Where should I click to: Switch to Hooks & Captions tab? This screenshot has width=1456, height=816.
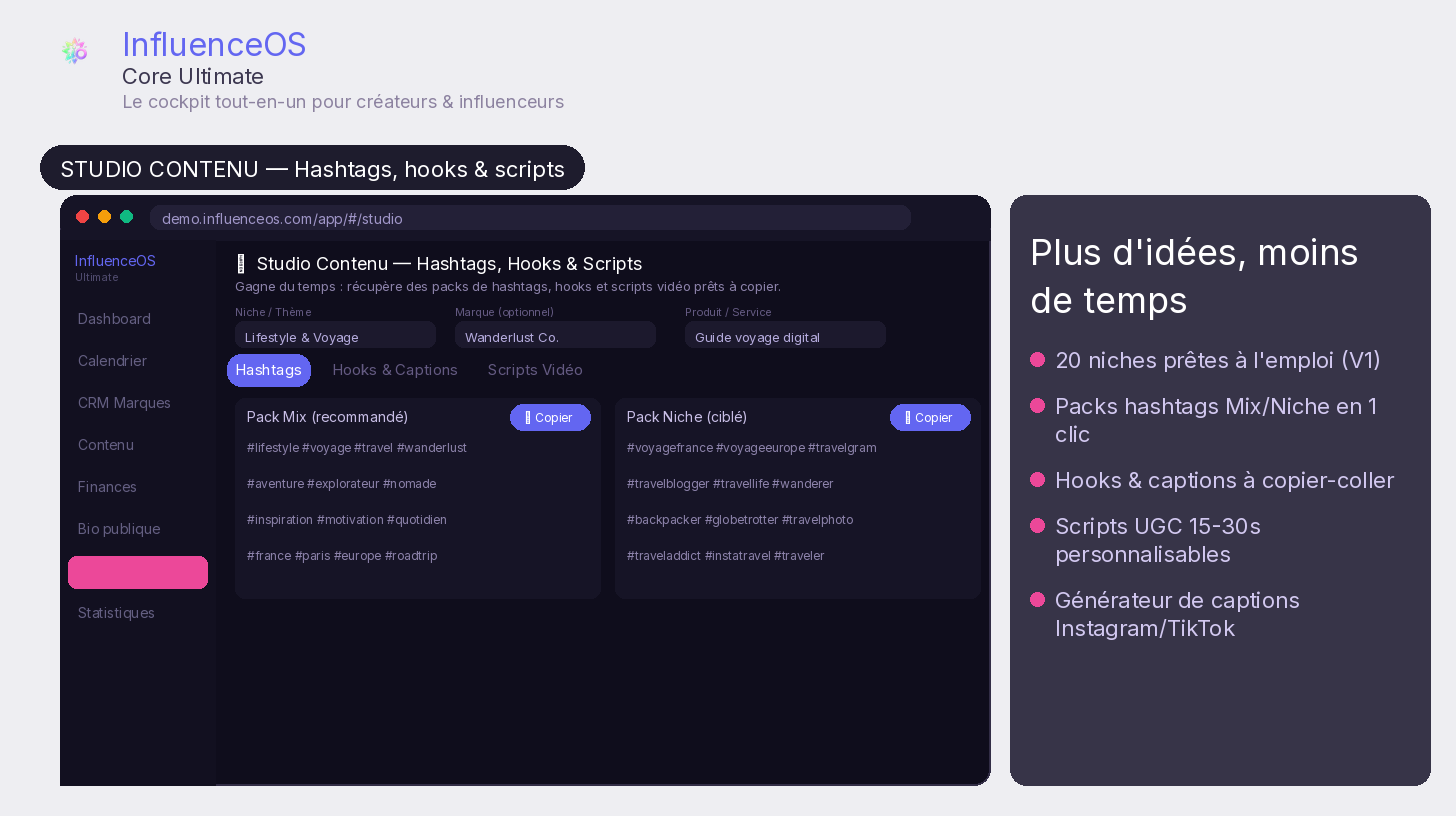(x=395, y=370)
